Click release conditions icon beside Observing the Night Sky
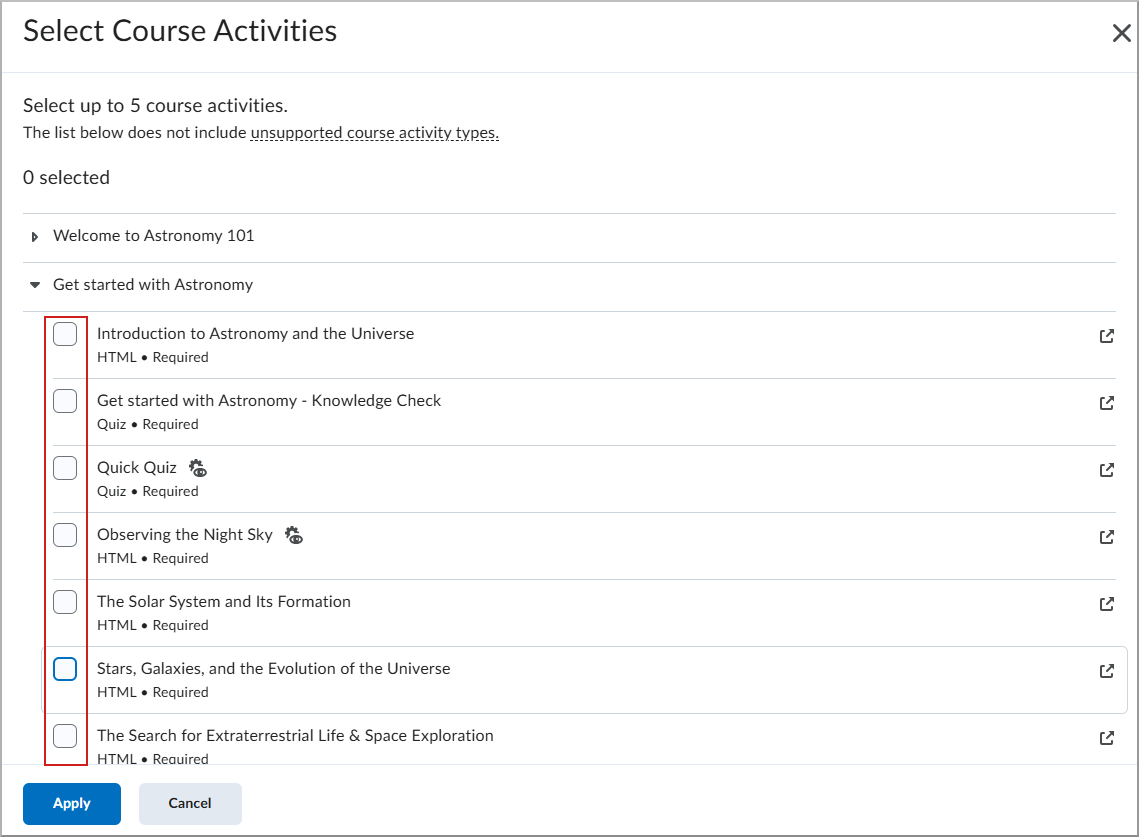 pyautogui.click(x=294, y=535)
